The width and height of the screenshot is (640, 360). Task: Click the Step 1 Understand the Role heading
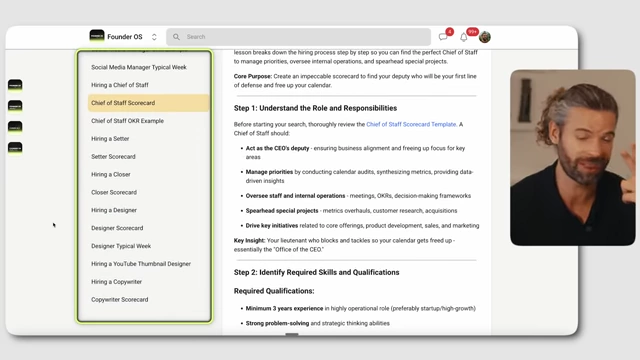coord(315,108)
